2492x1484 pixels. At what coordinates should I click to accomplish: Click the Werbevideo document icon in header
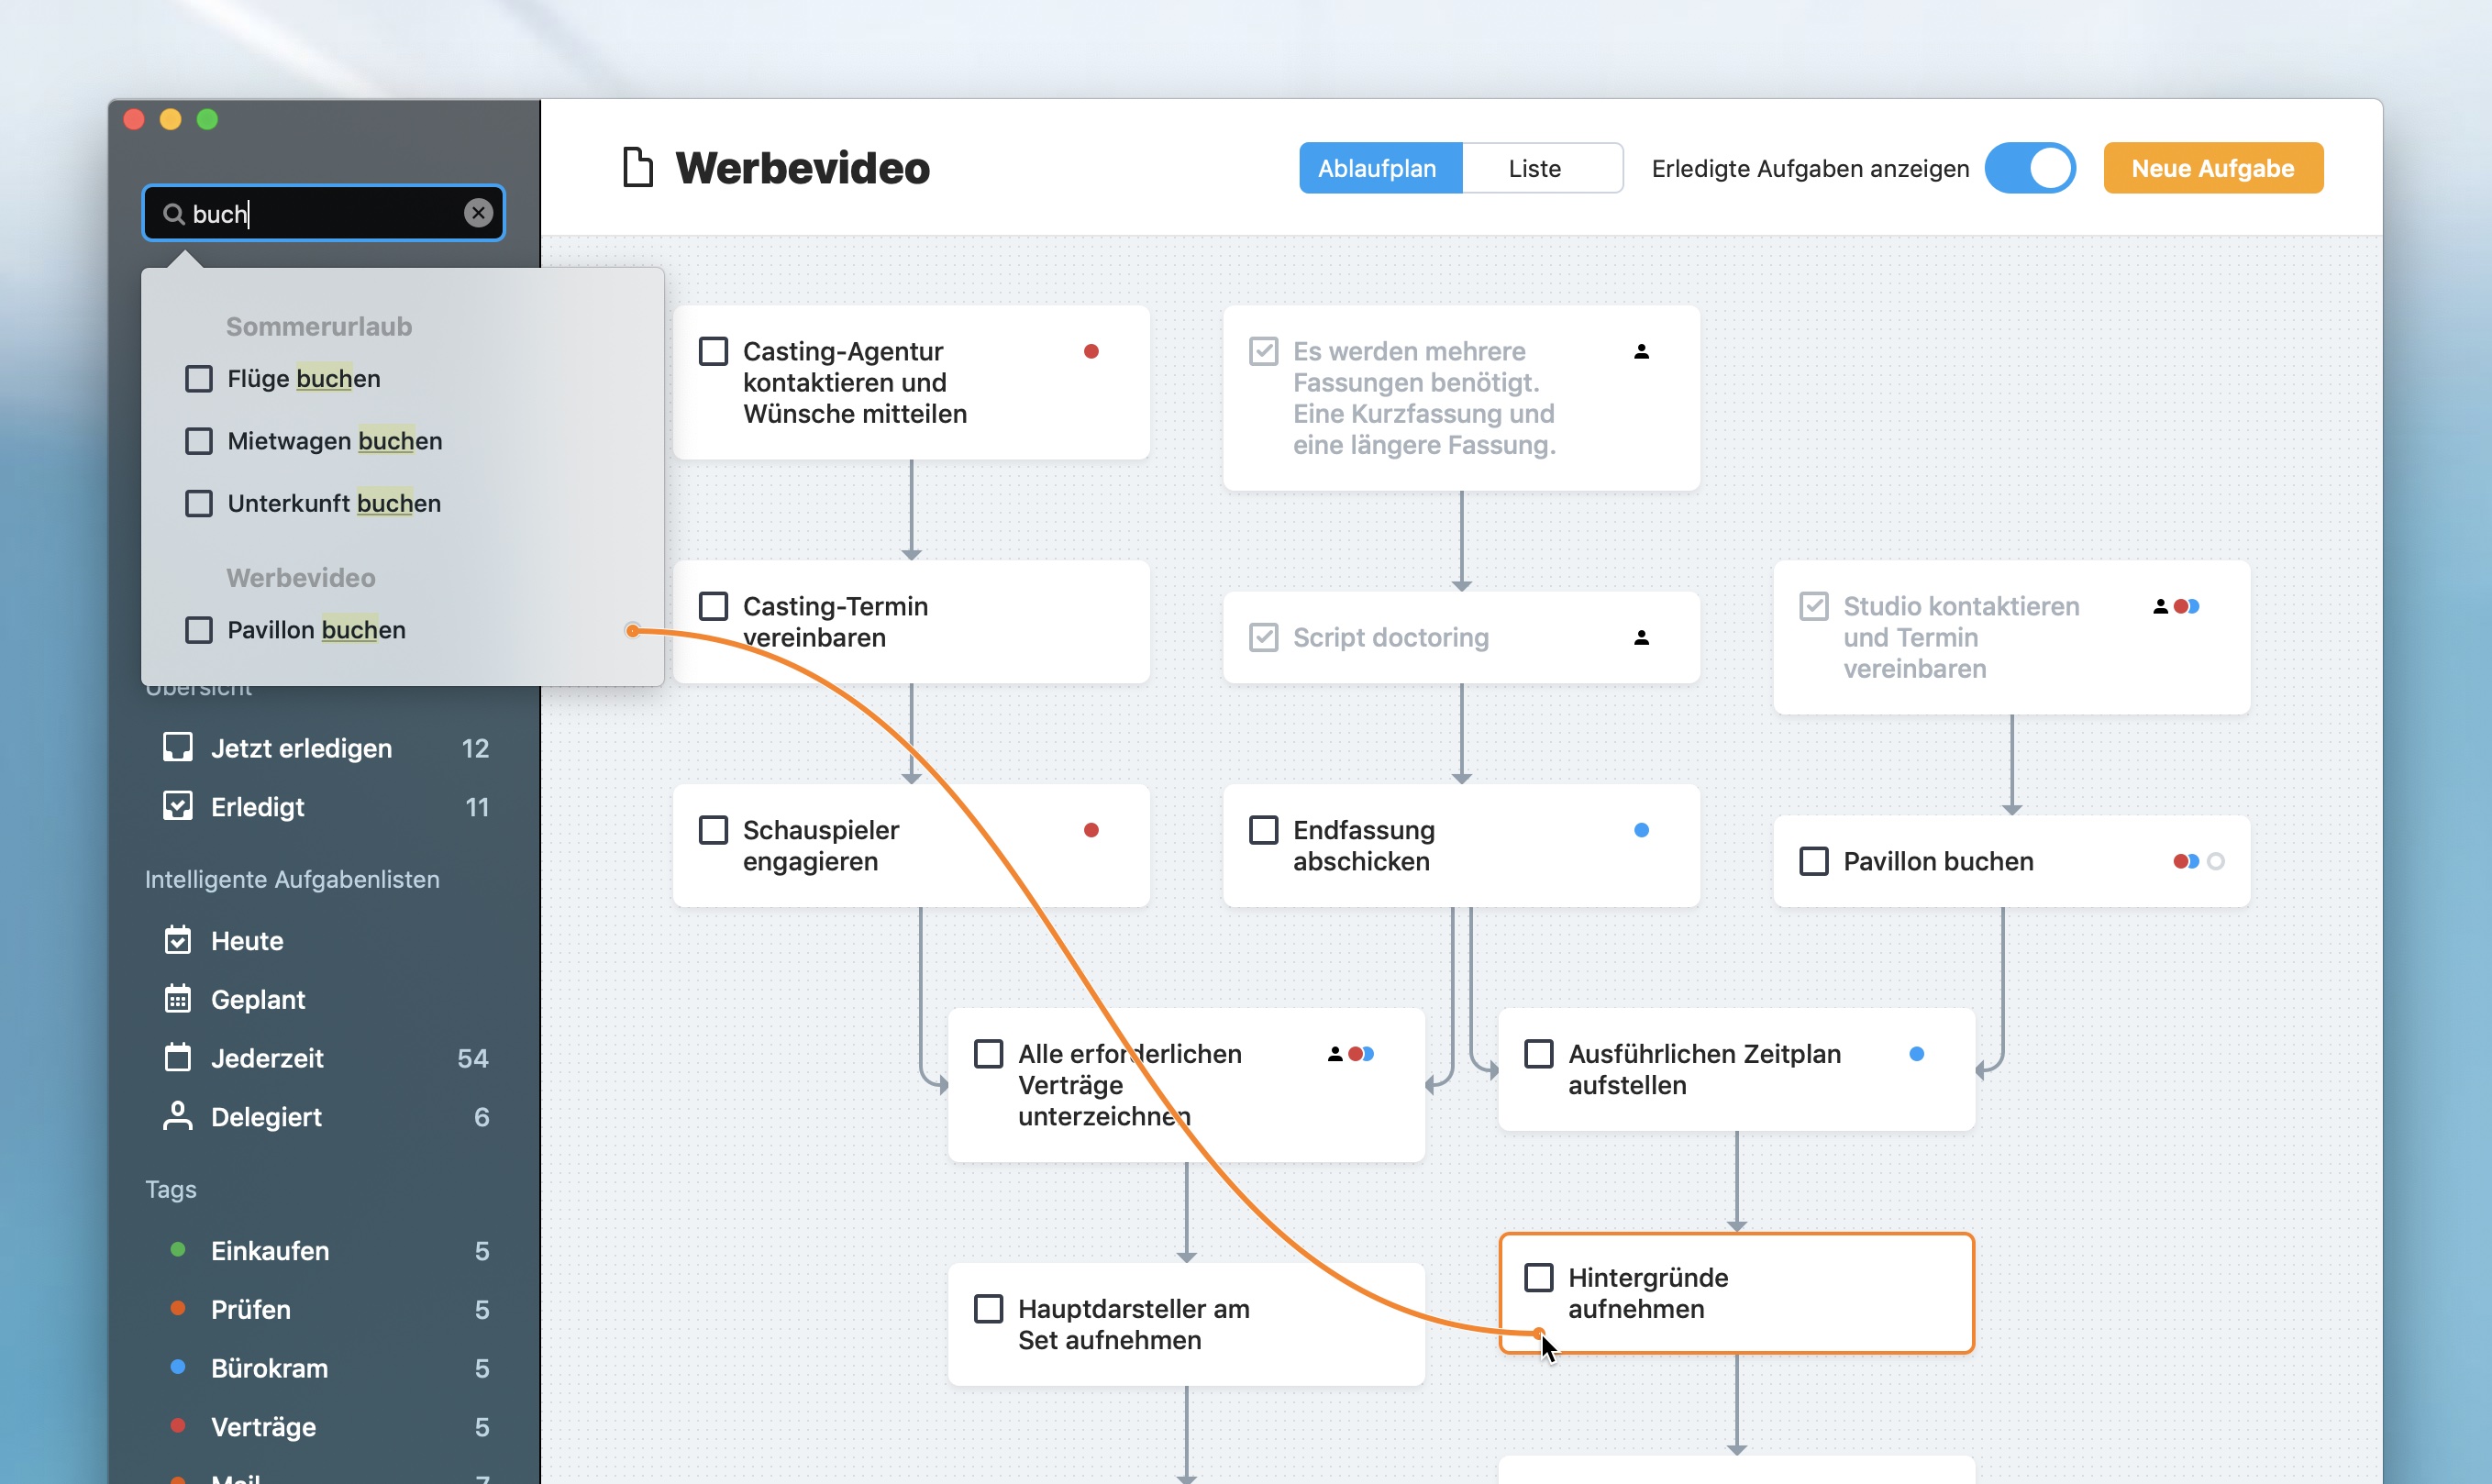click(637, 167)
